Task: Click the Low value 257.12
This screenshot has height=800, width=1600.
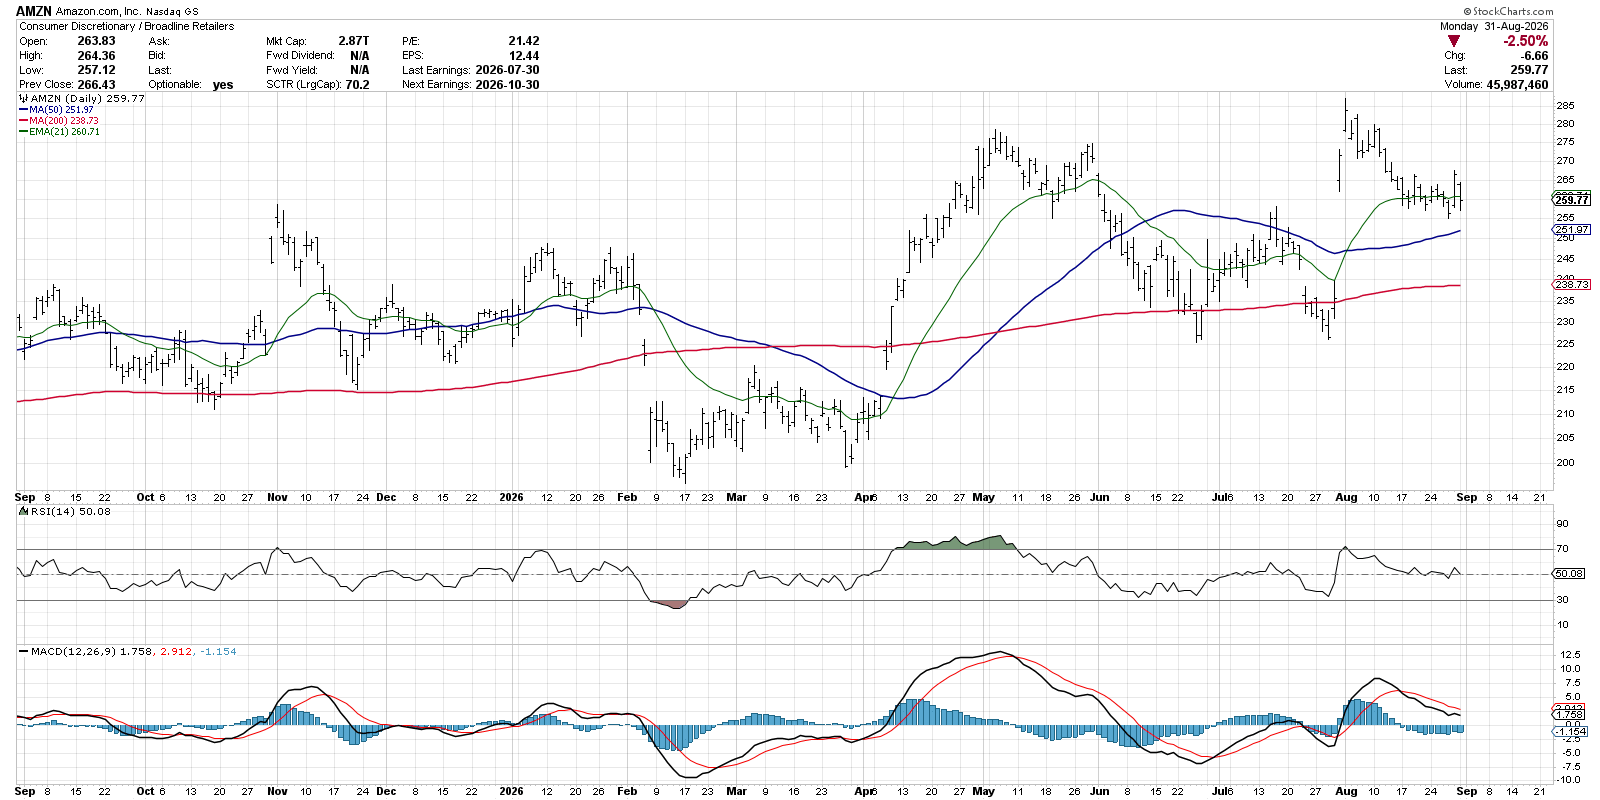Action: click(x=96, y=70)
